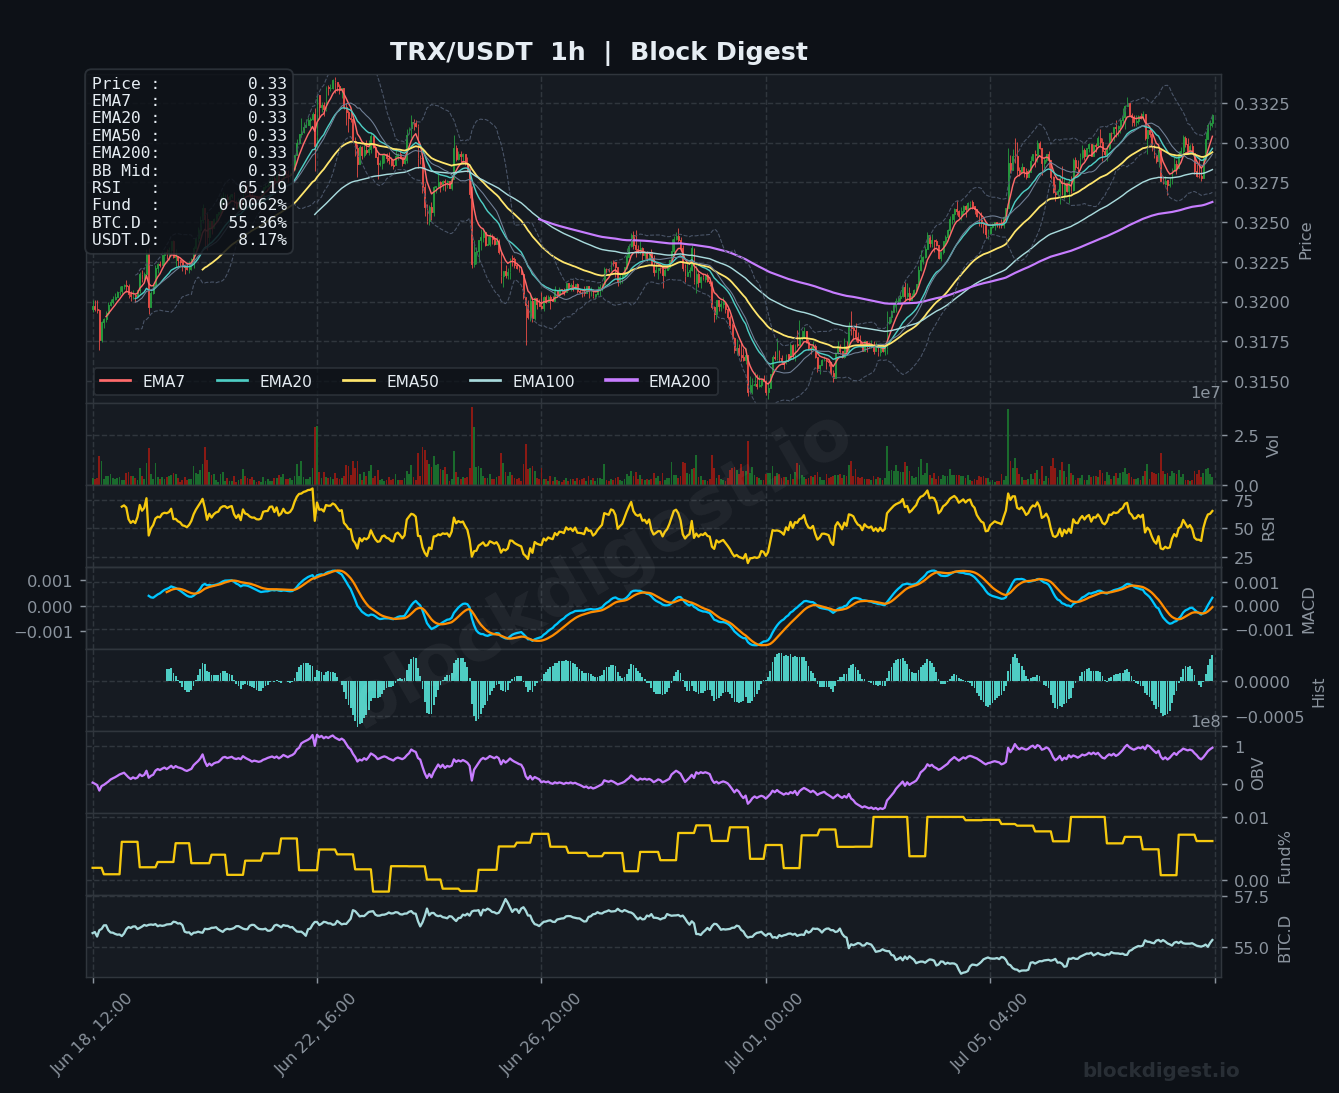Viewport: 1339px width, 1093px height.
Task: Click the BB Mid row in info box
Action: click(189, 170)
